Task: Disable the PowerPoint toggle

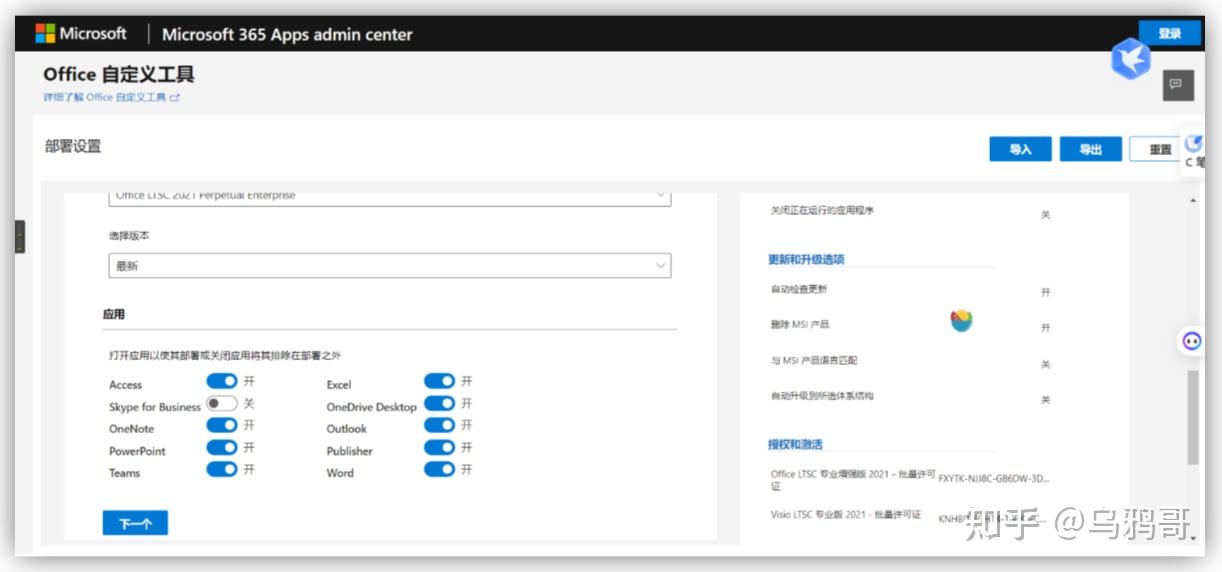Action: coord(222,447)
